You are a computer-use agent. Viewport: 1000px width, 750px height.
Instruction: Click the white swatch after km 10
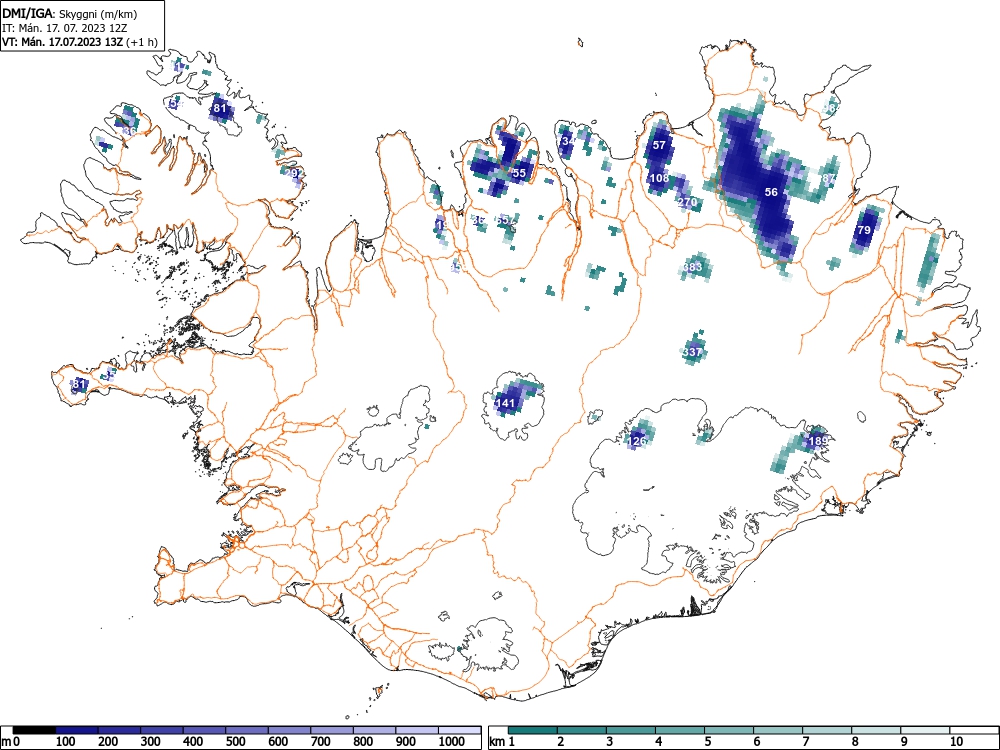[974, 730]
